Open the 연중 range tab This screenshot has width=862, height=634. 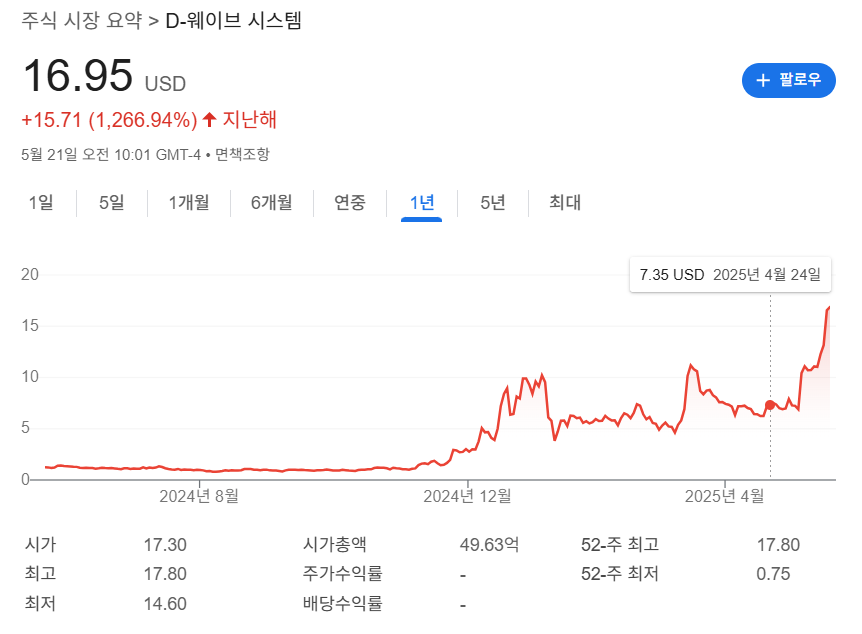[x=350, y=202]
